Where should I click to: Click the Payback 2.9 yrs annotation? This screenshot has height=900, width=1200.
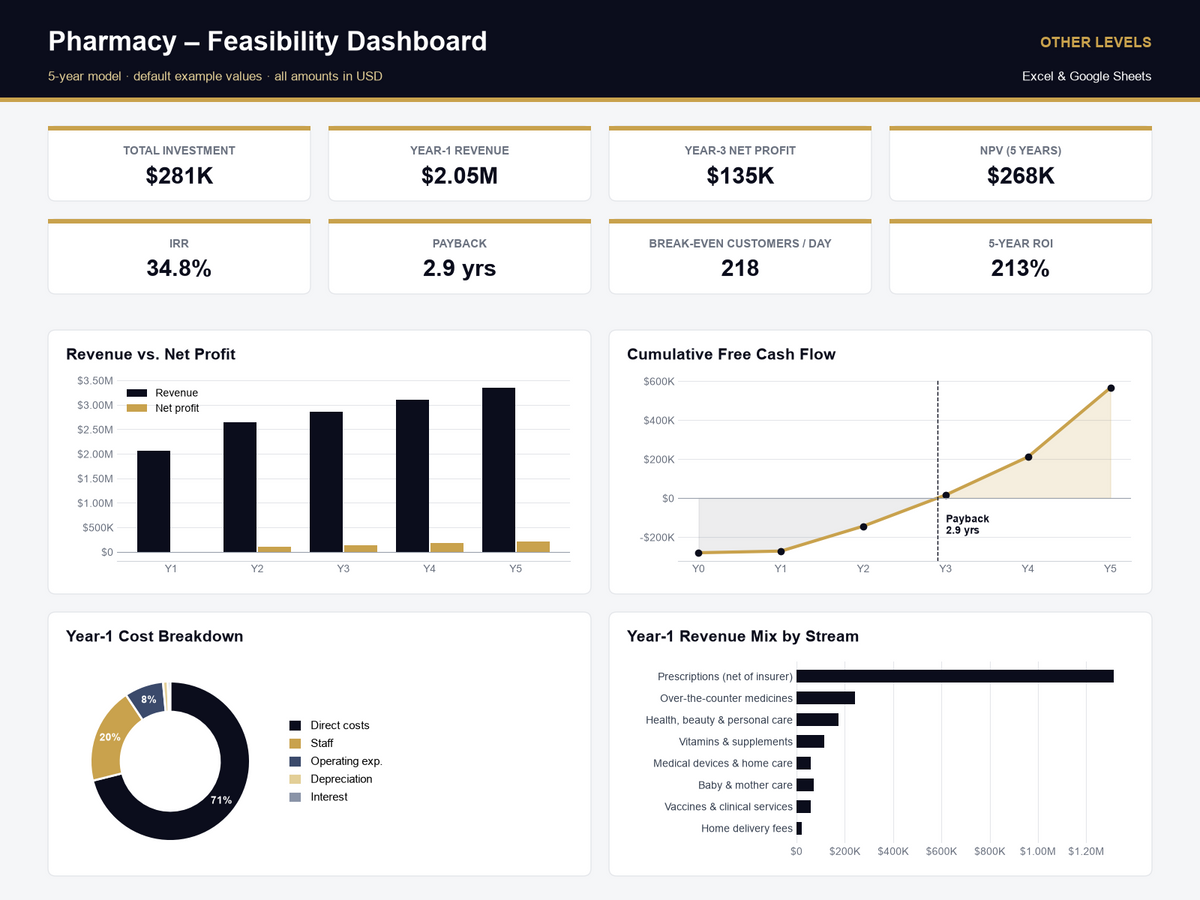(967, 524)
